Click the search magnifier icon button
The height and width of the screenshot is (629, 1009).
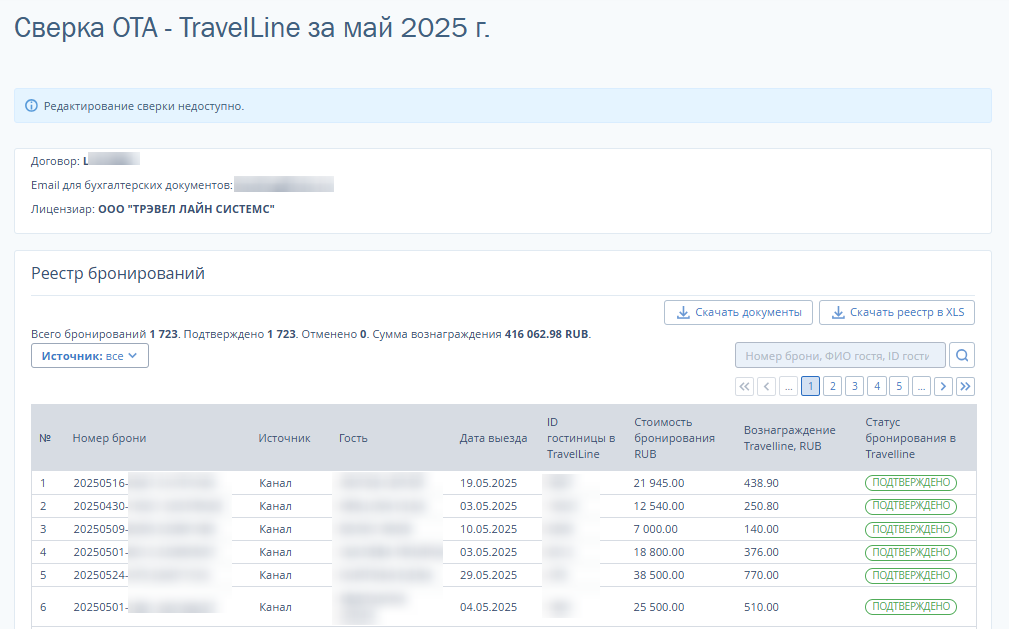click(962, 355)
